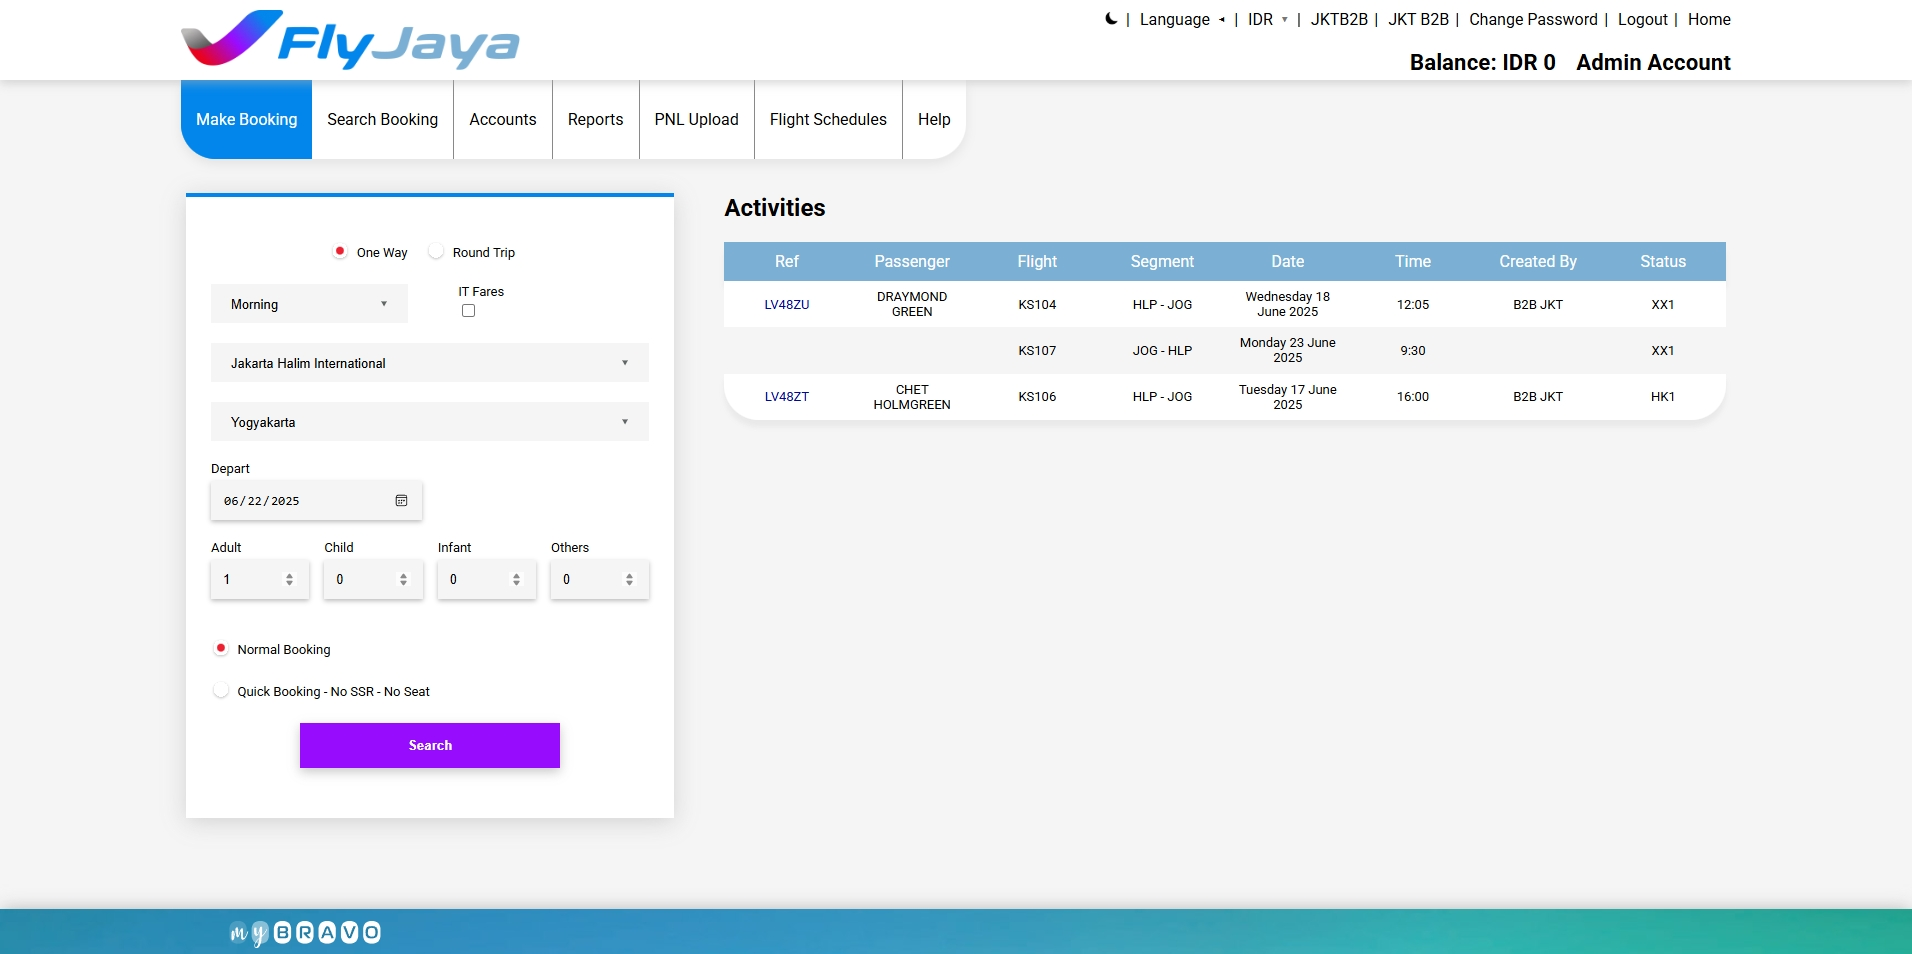Image resolution: width=1912 pixels, height=954 pixels.
Task: Open the Depart date calendar picker
Action: [x=401, y=501]
